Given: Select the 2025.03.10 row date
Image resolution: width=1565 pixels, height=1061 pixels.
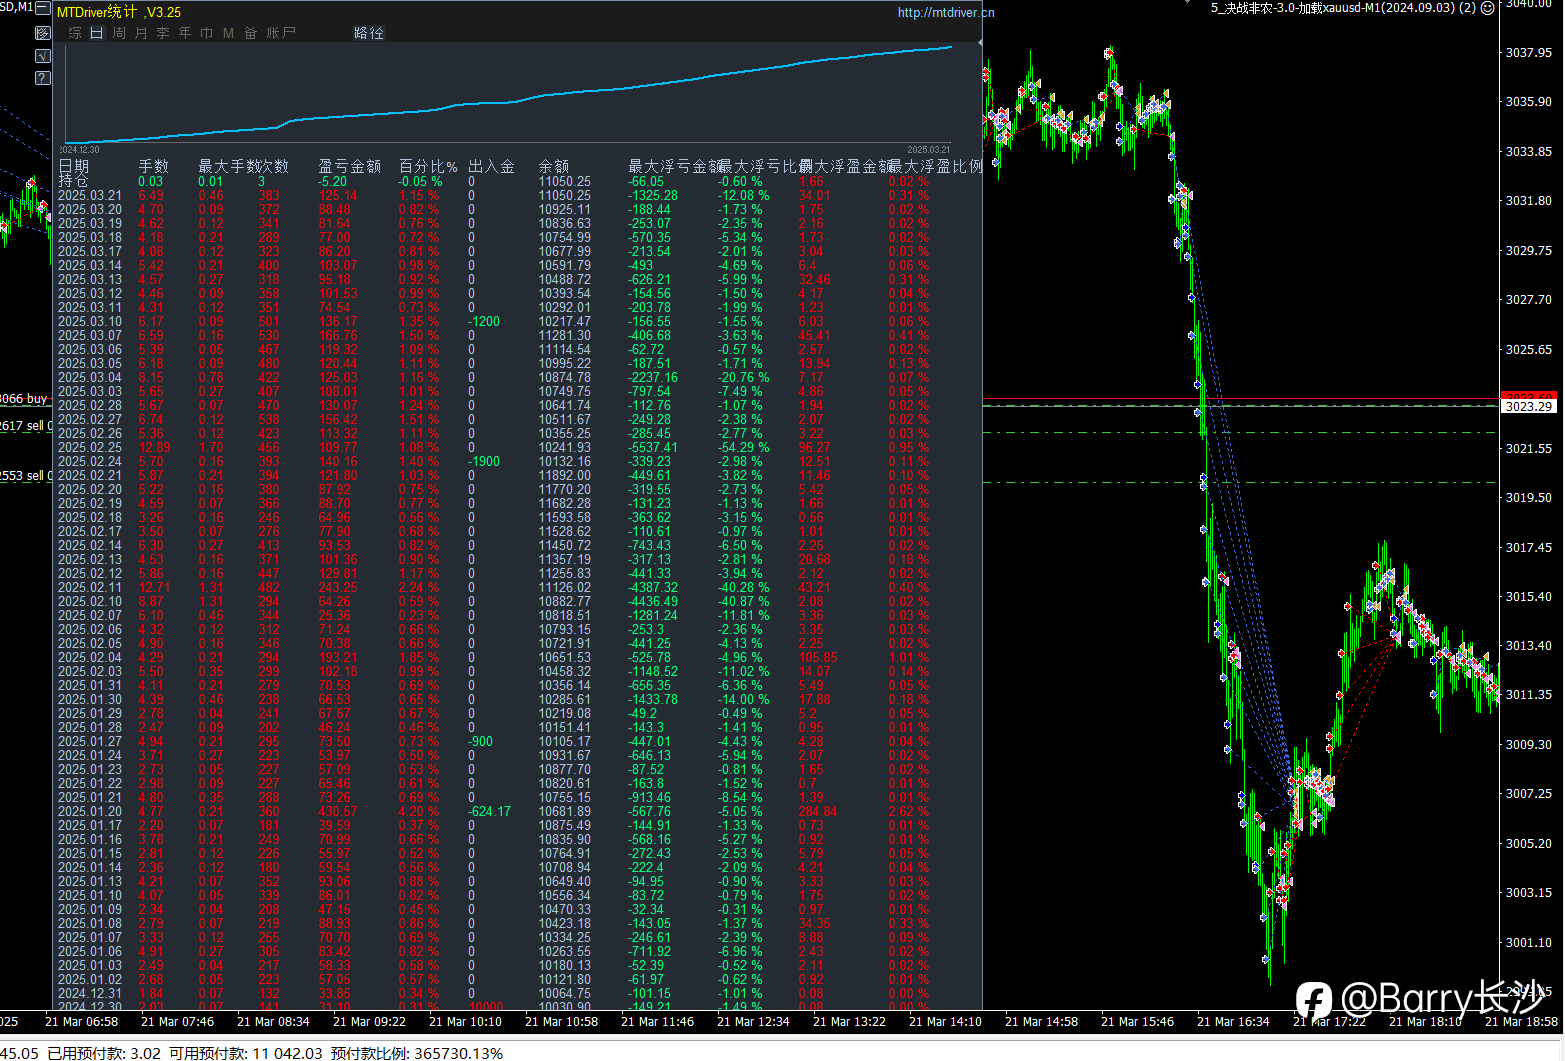Looking at the screenshot, I should click(90, 321).
